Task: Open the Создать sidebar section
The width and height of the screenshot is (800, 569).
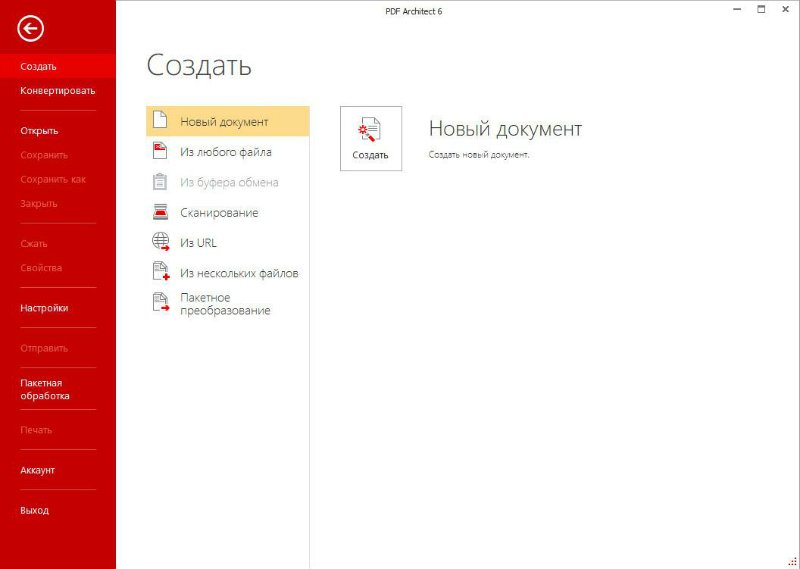Action: click(58, 66)
